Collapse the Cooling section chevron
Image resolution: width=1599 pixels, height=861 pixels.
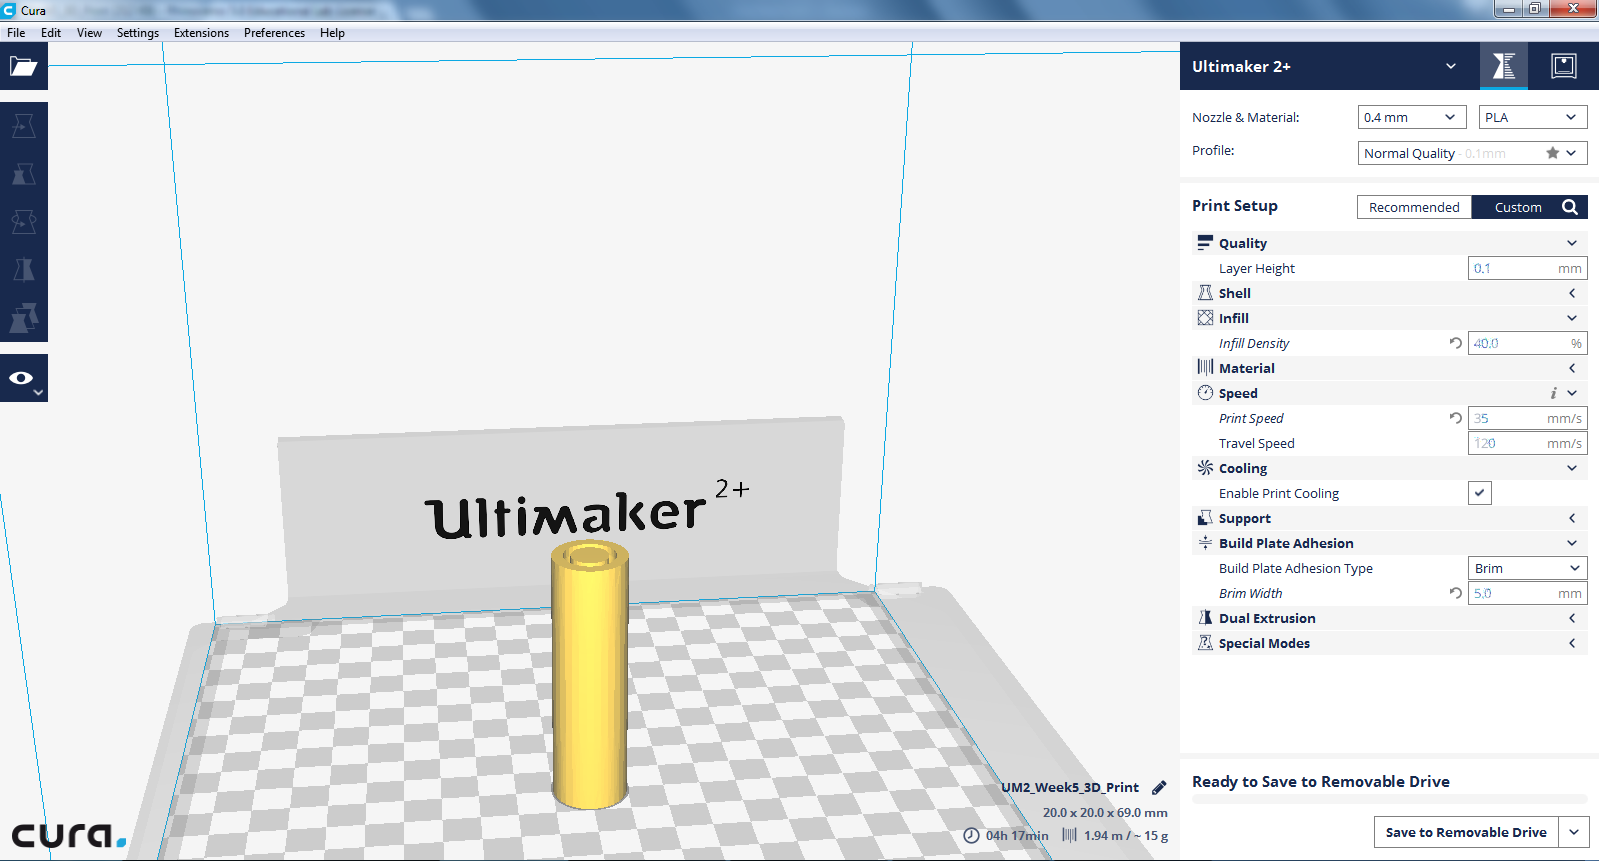tap(1572, 468)
